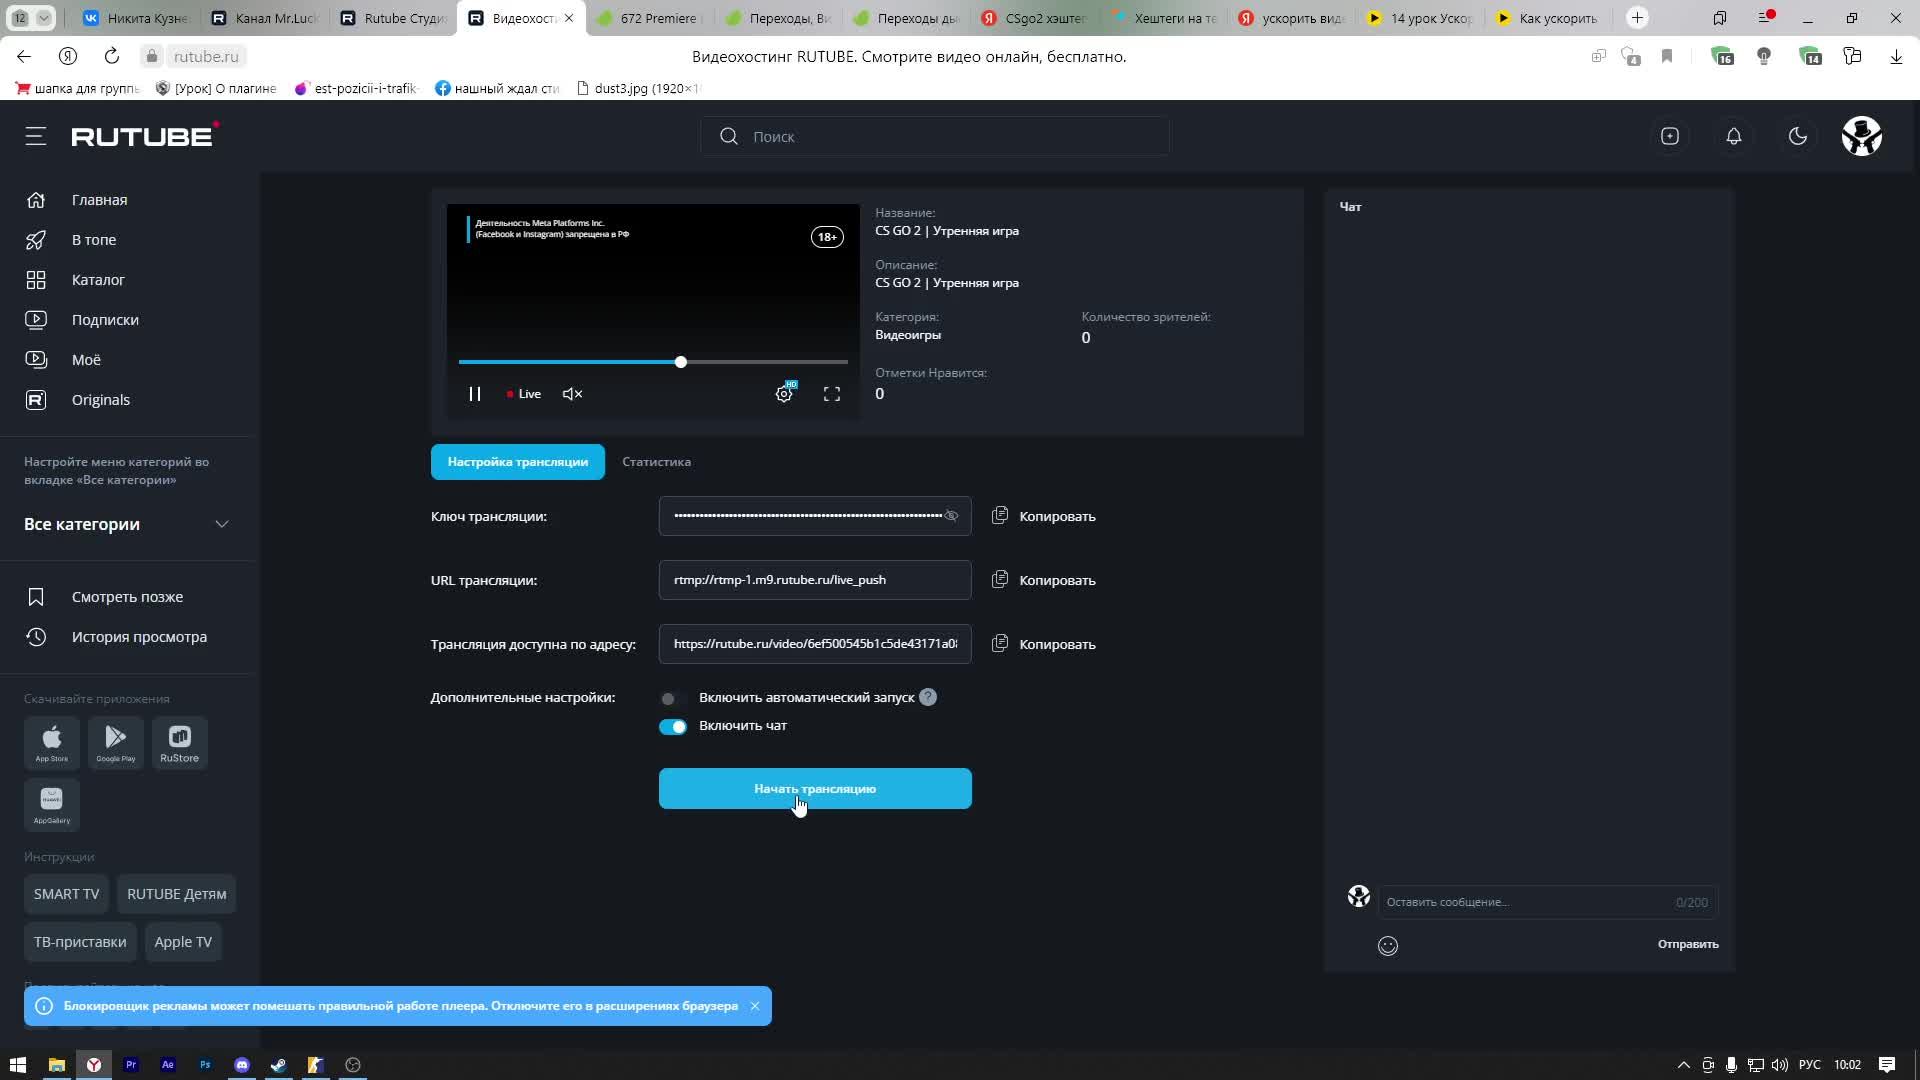
Task: Switch to the Статистика tab
Action: pos(656,462)
